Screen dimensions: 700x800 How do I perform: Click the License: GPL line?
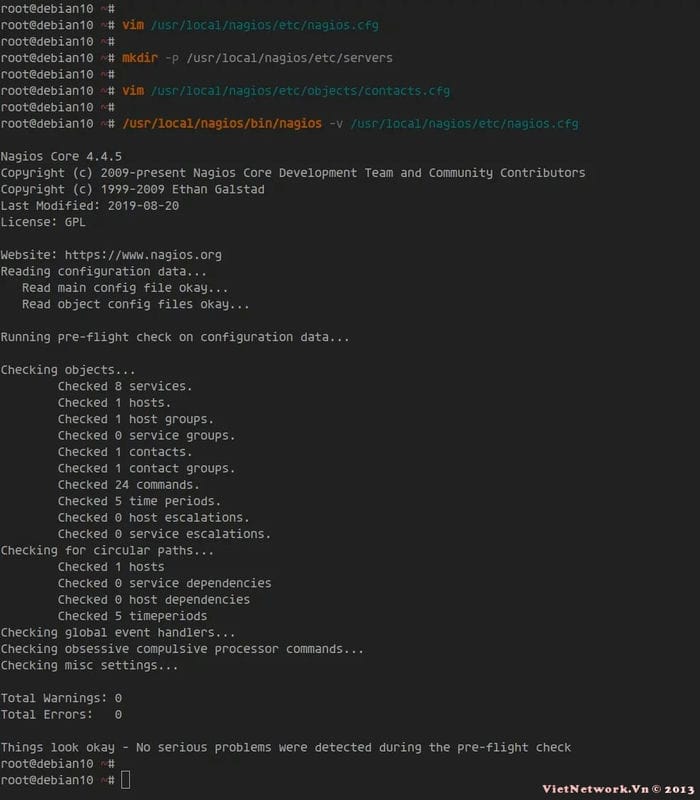43,222
